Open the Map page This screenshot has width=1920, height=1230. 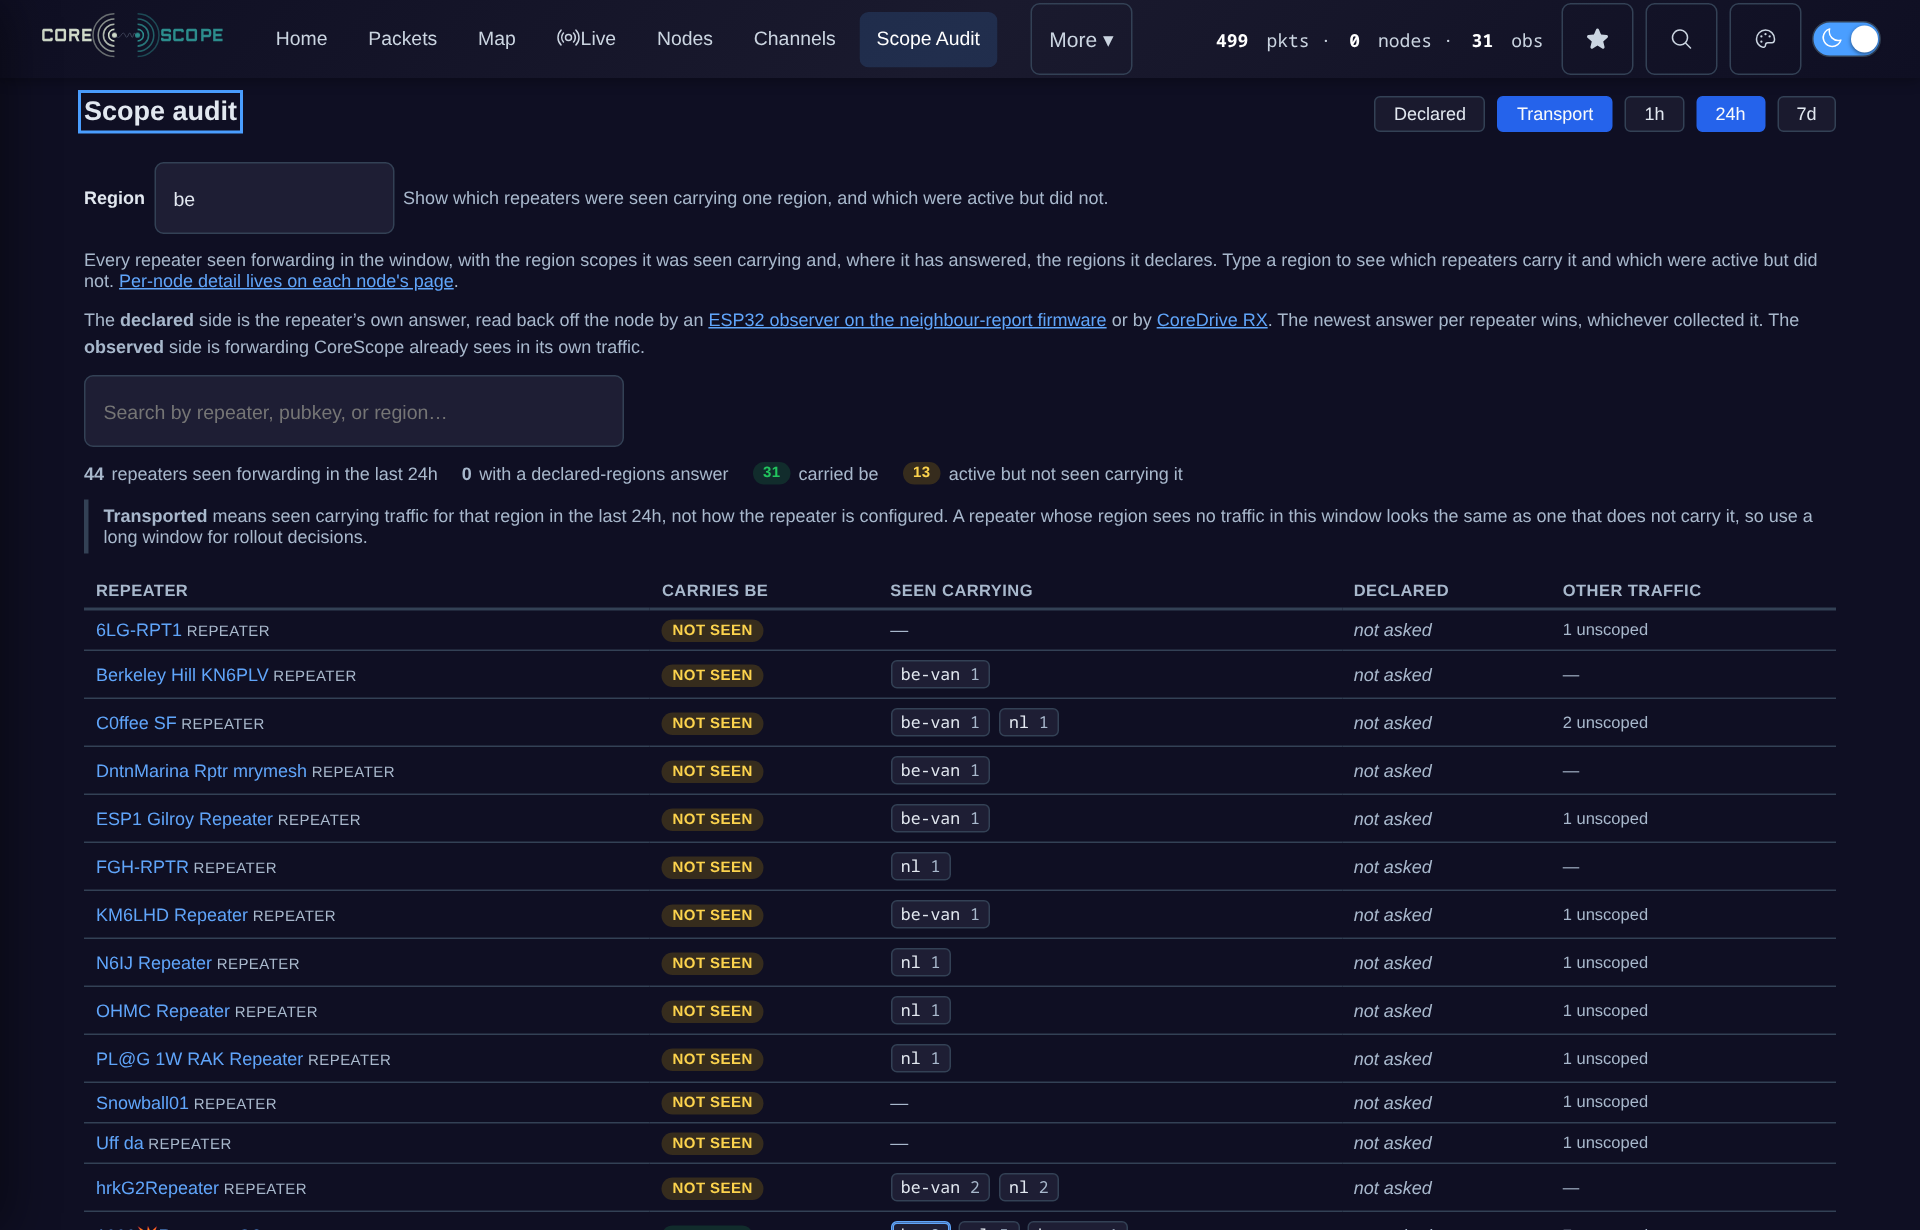click(x=496, y=39)
